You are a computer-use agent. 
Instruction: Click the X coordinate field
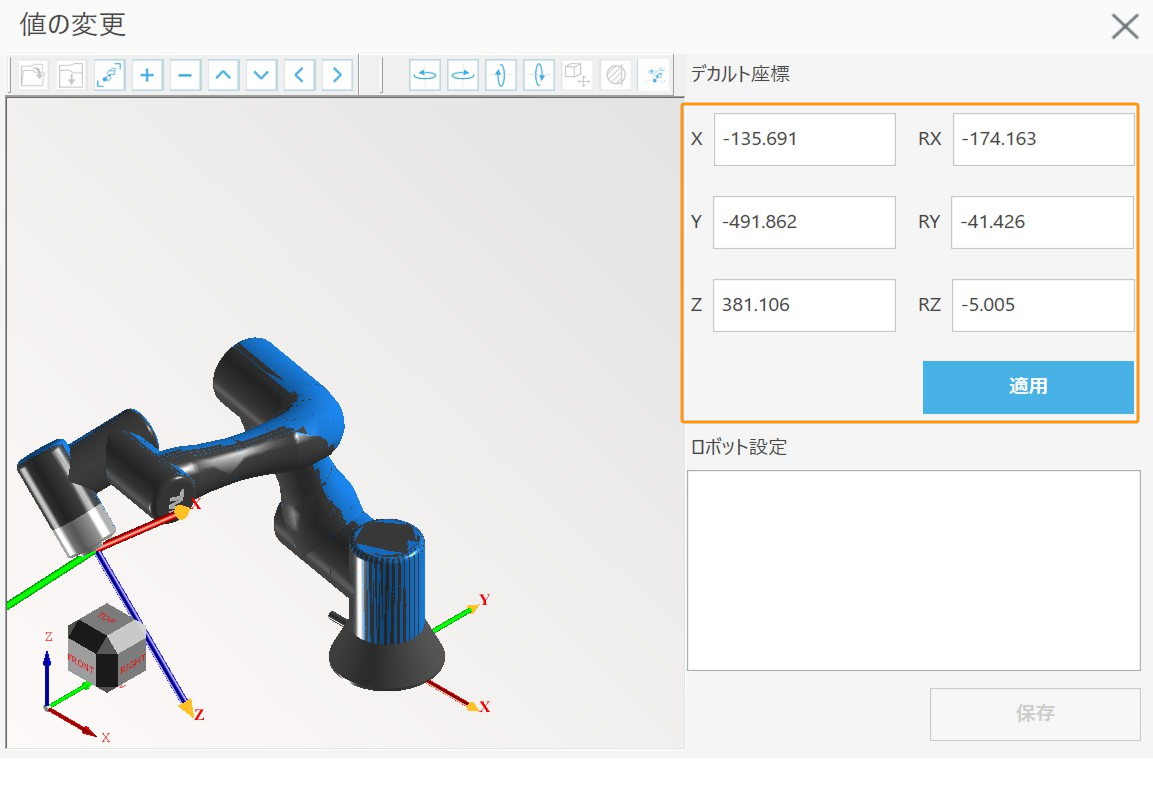[804, 139]
